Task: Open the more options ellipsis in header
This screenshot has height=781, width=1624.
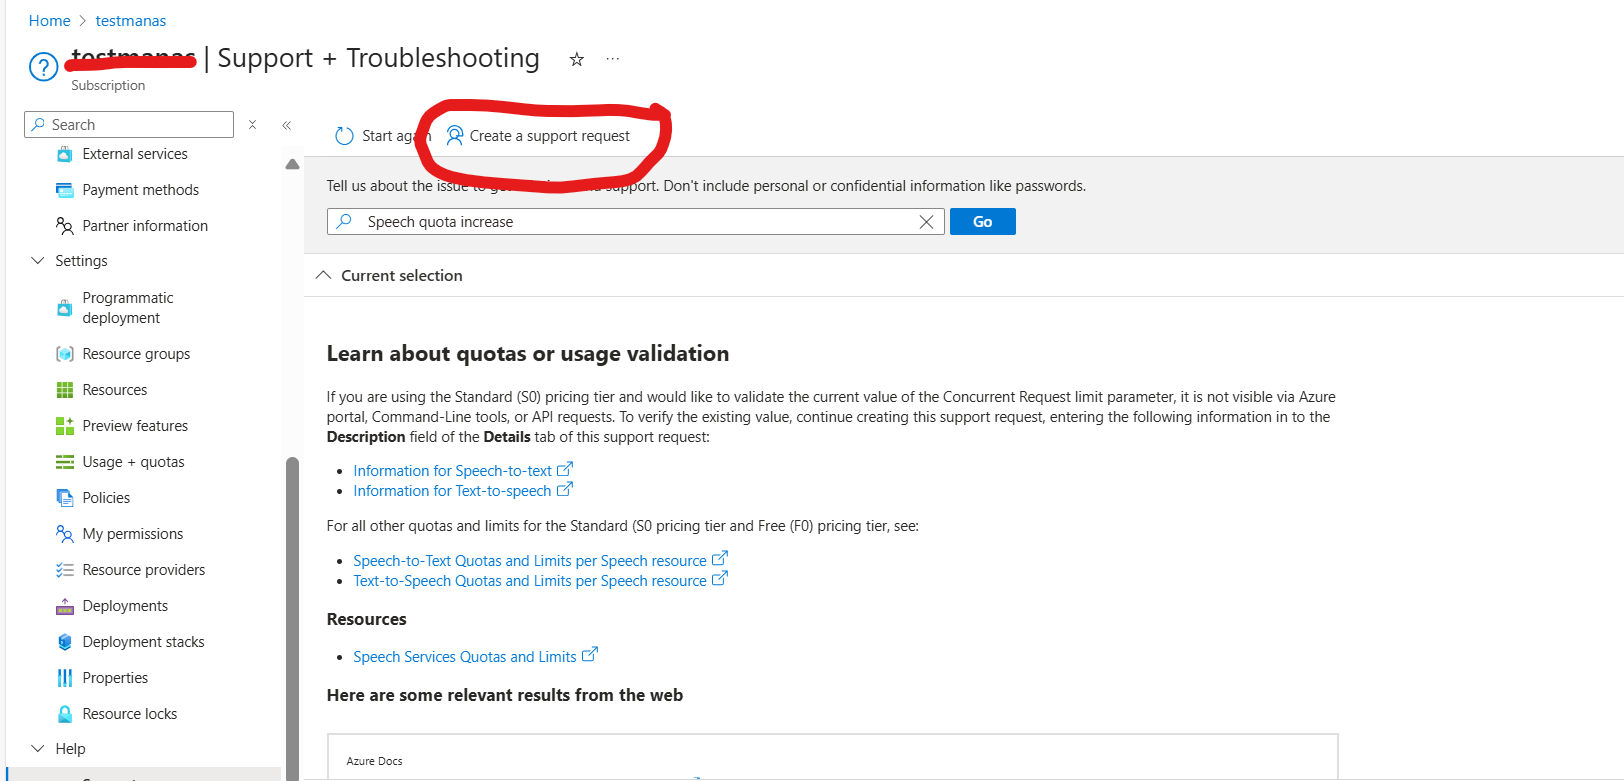Action: pyautogui.click(x=613, y=59)
